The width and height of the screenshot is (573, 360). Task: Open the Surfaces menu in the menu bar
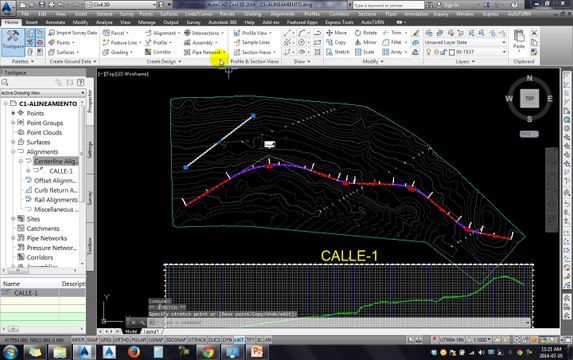(168, 14)
